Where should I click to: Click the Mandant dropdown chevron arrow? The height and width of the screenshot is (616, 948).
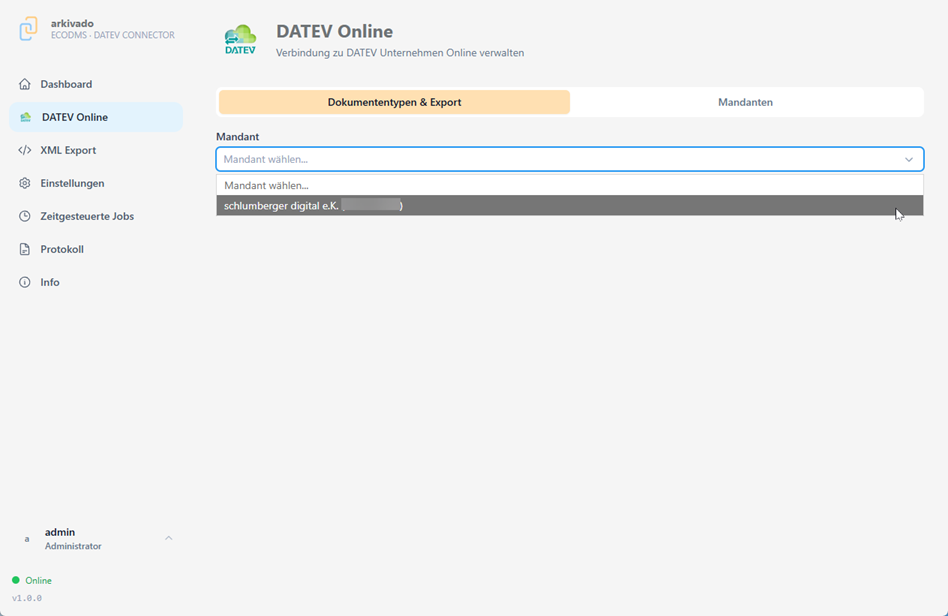(909, 160)
